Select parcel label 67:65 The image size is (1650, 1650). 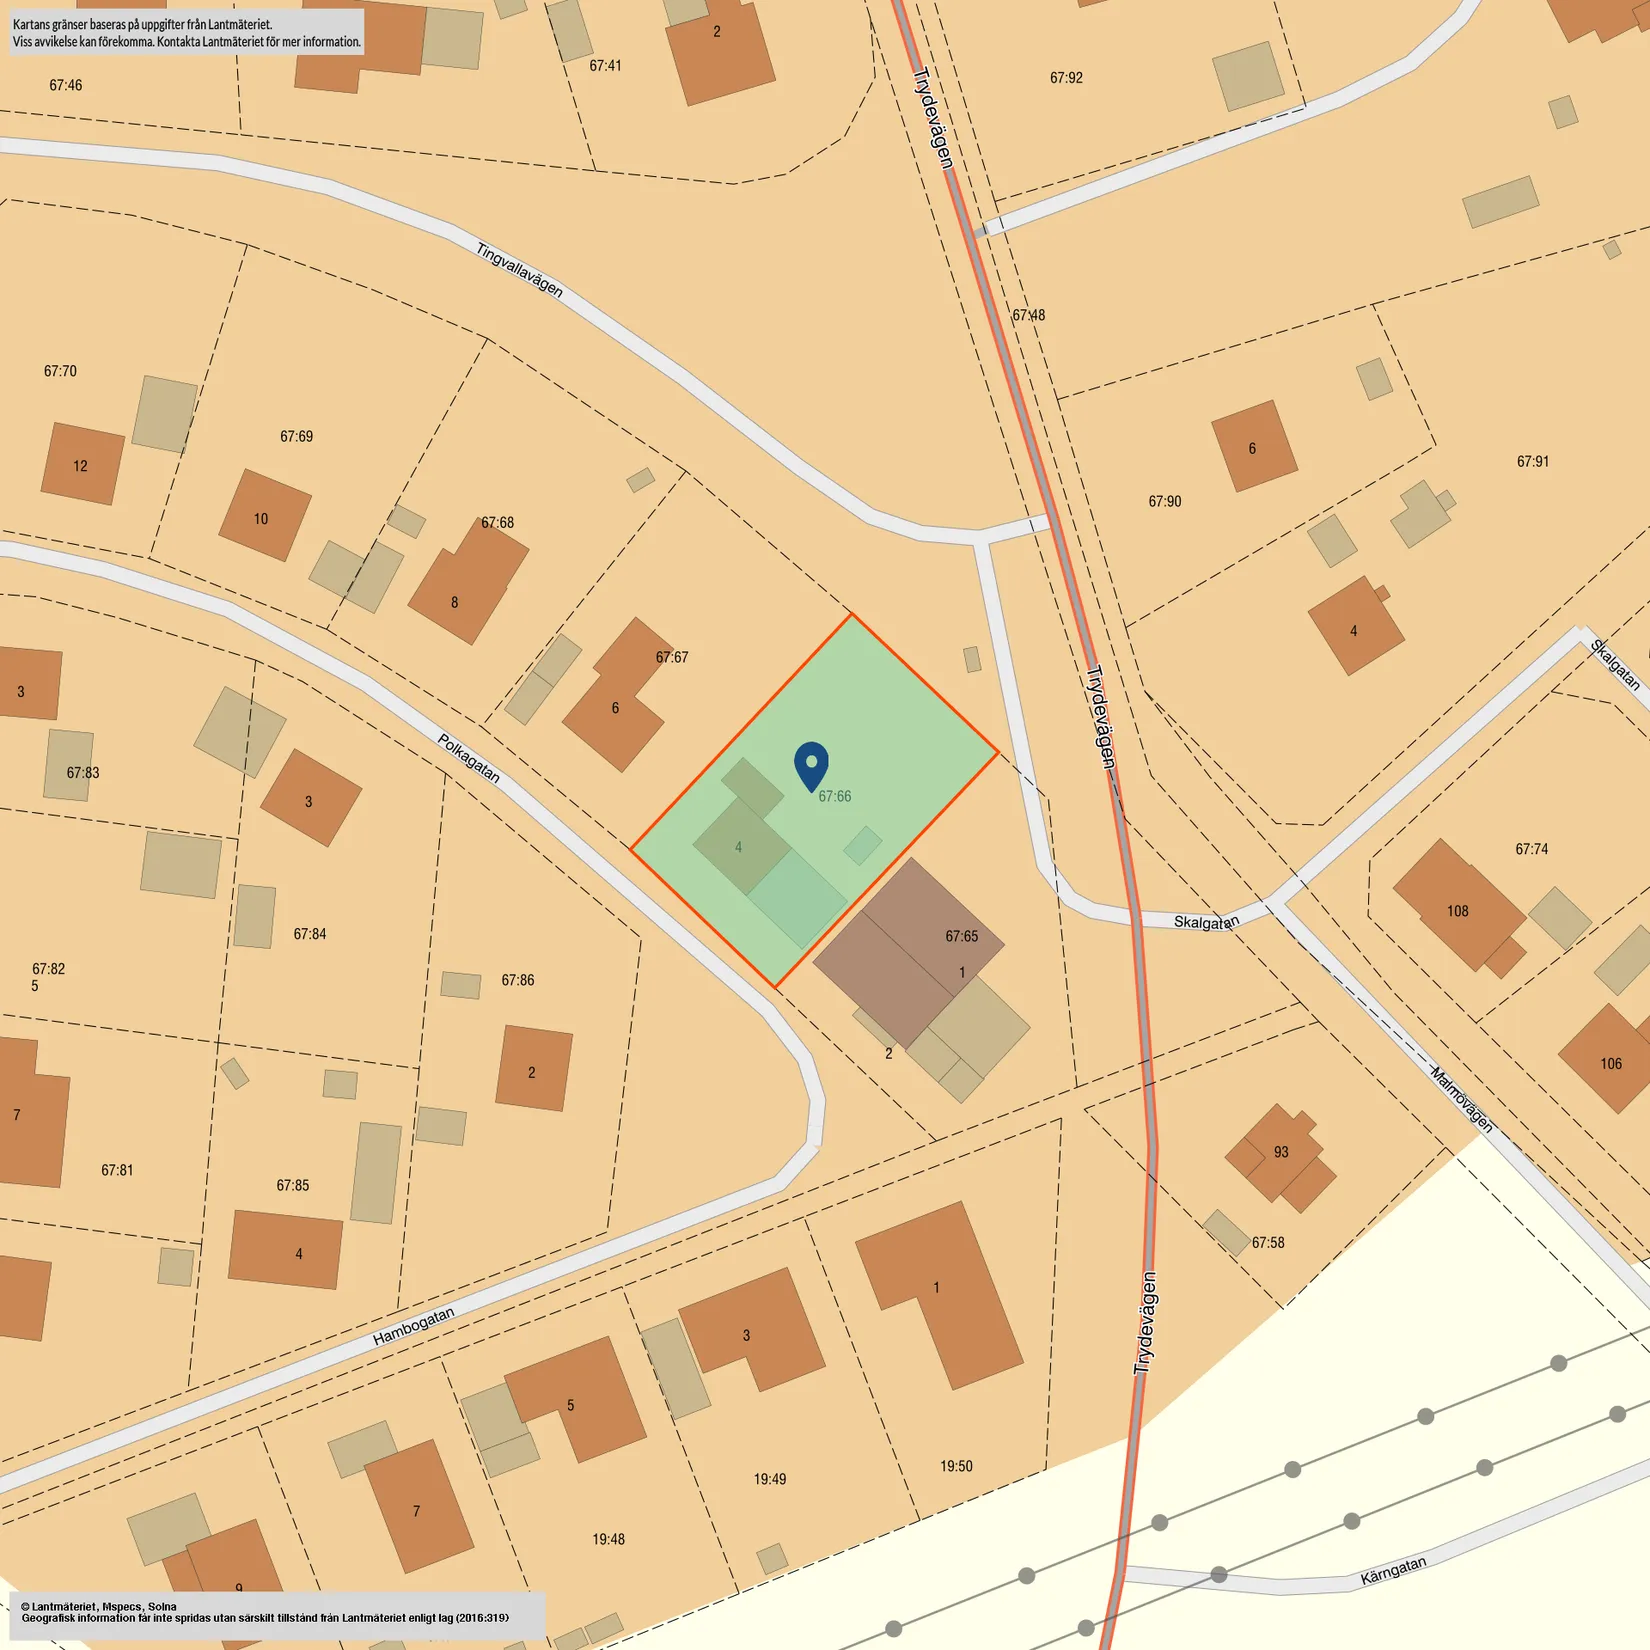(x=961, y=936)
